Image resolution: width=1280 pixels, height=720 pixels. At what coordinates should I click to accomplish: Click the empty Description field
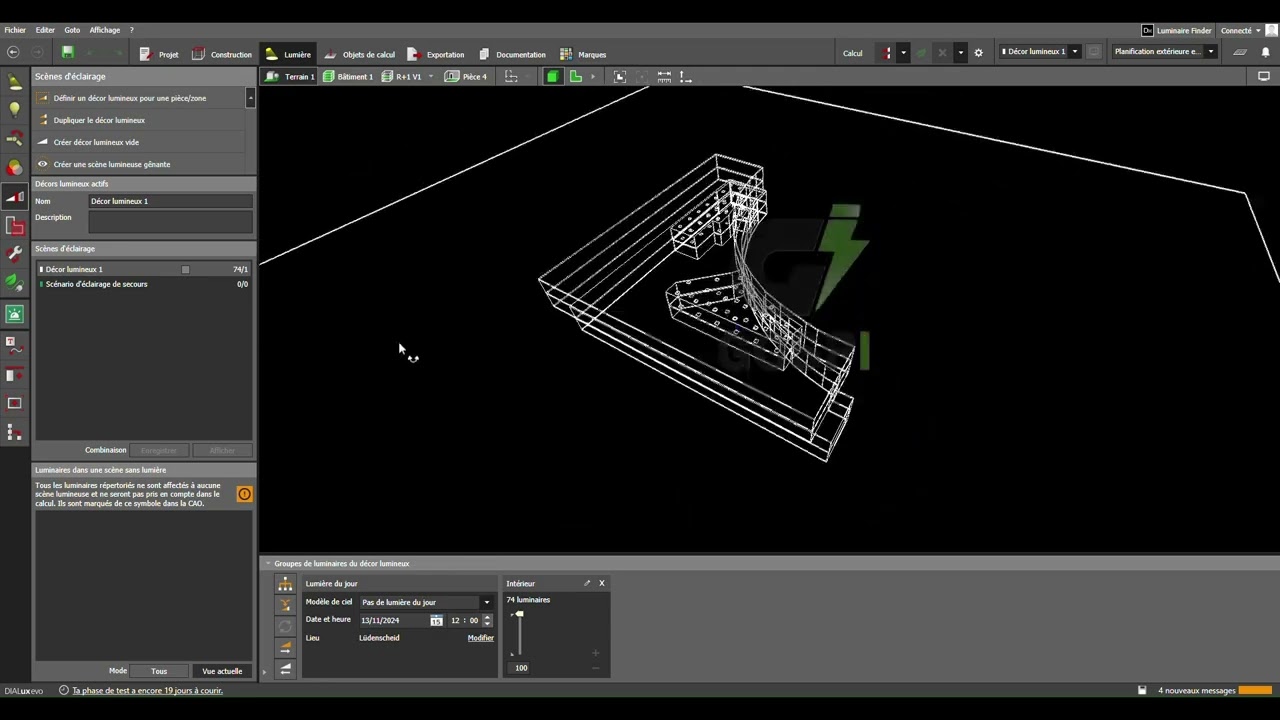170,221
